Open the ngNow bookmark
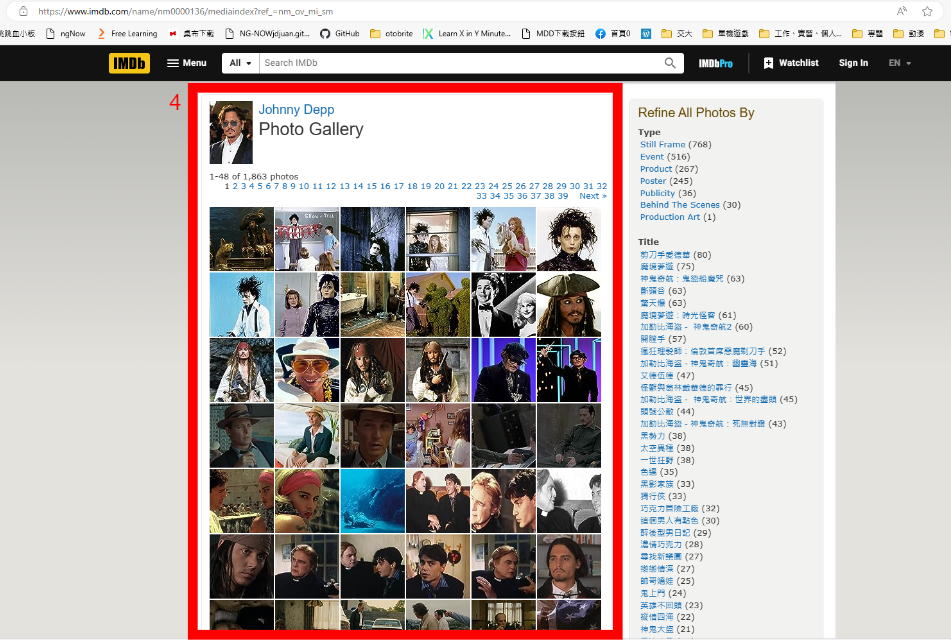 [66, 33]
